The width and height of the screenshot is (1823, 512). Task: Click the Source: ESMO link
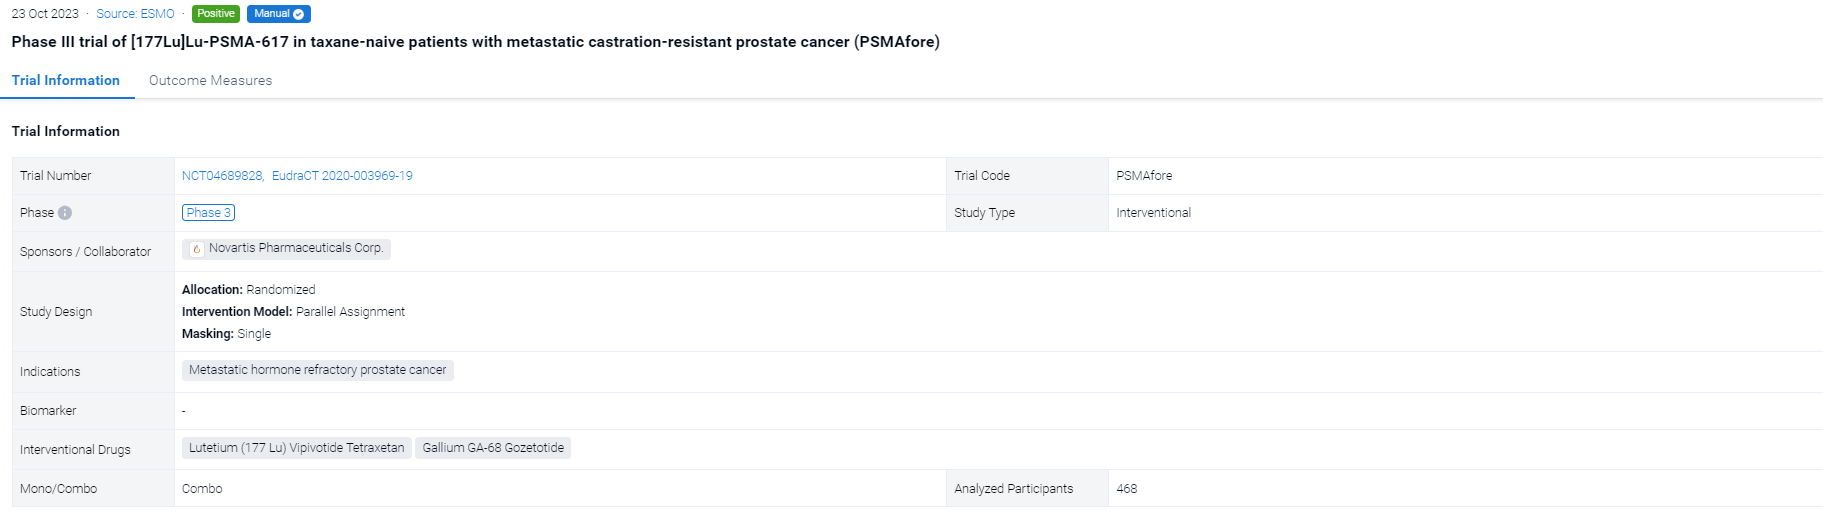click(135, 14)
